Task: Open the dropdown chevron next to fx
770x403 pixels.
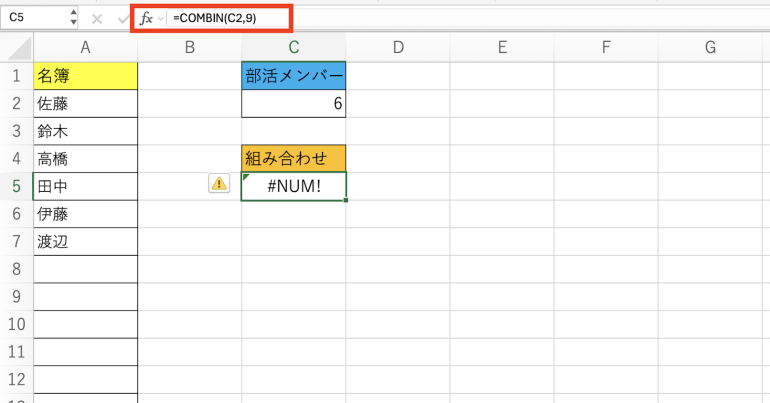Action: point(160,18)
